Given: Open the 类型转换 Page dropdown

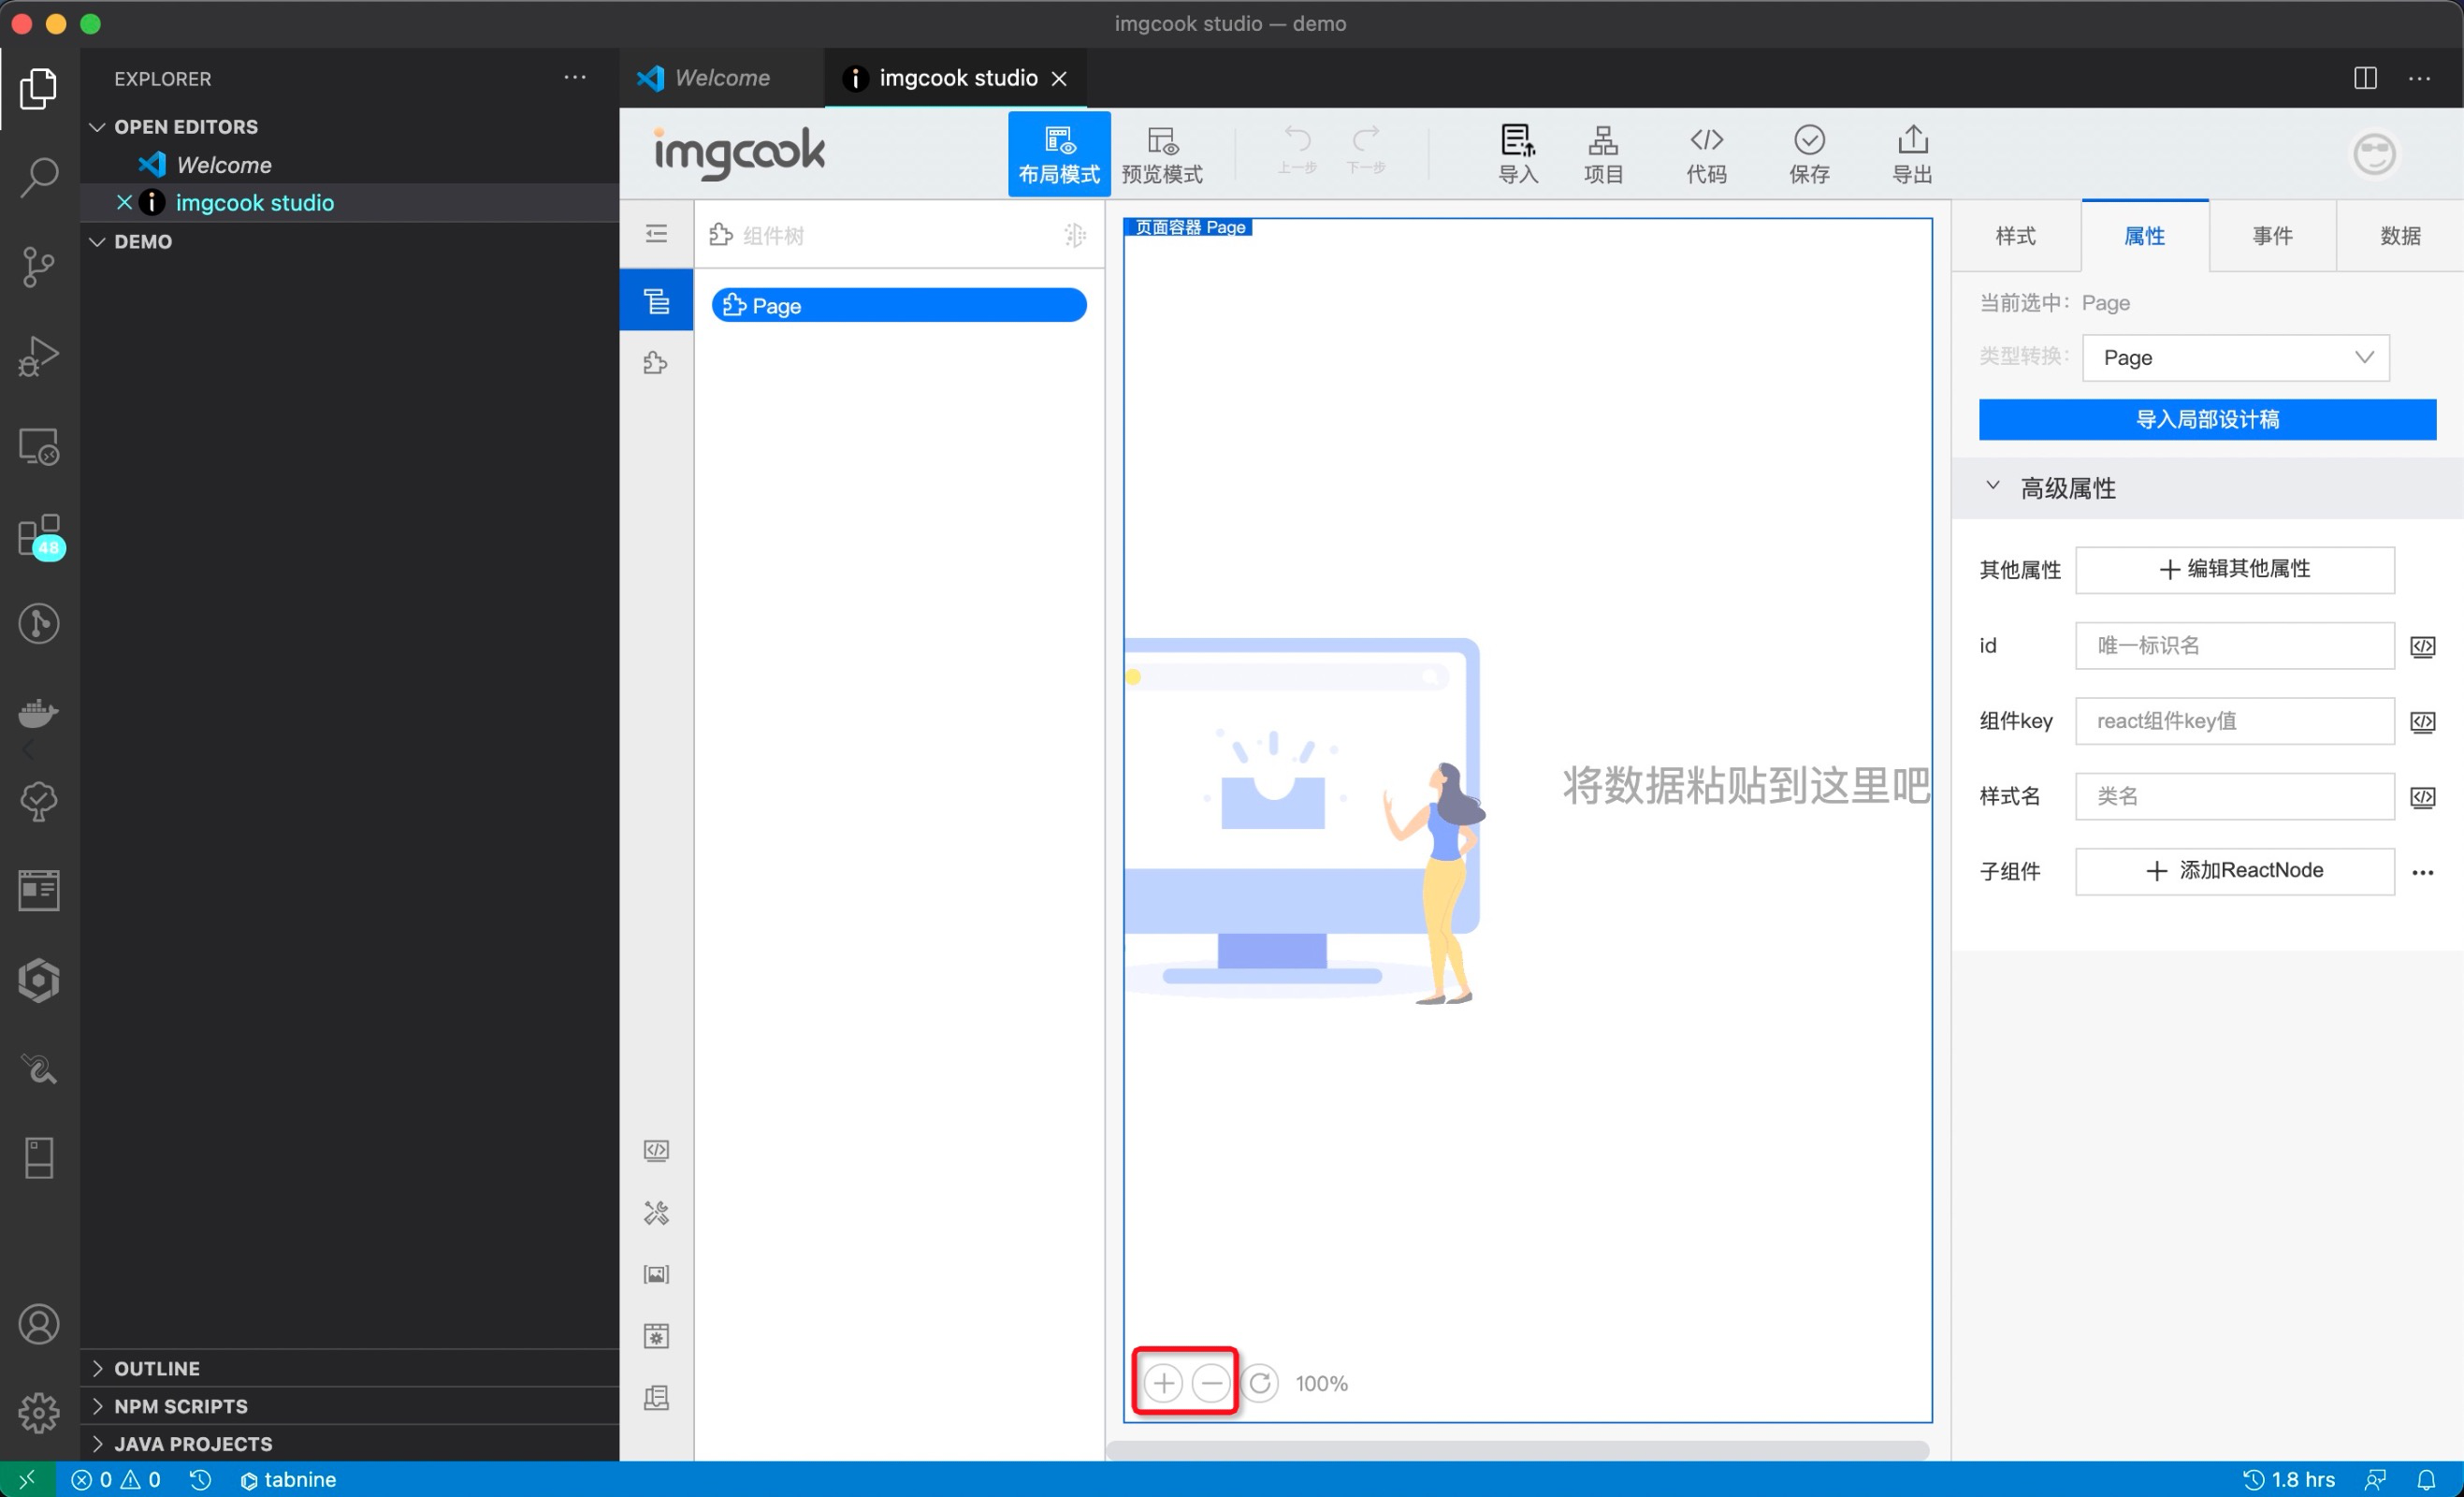Looking at the screenshot, I should click(2236, 358).
